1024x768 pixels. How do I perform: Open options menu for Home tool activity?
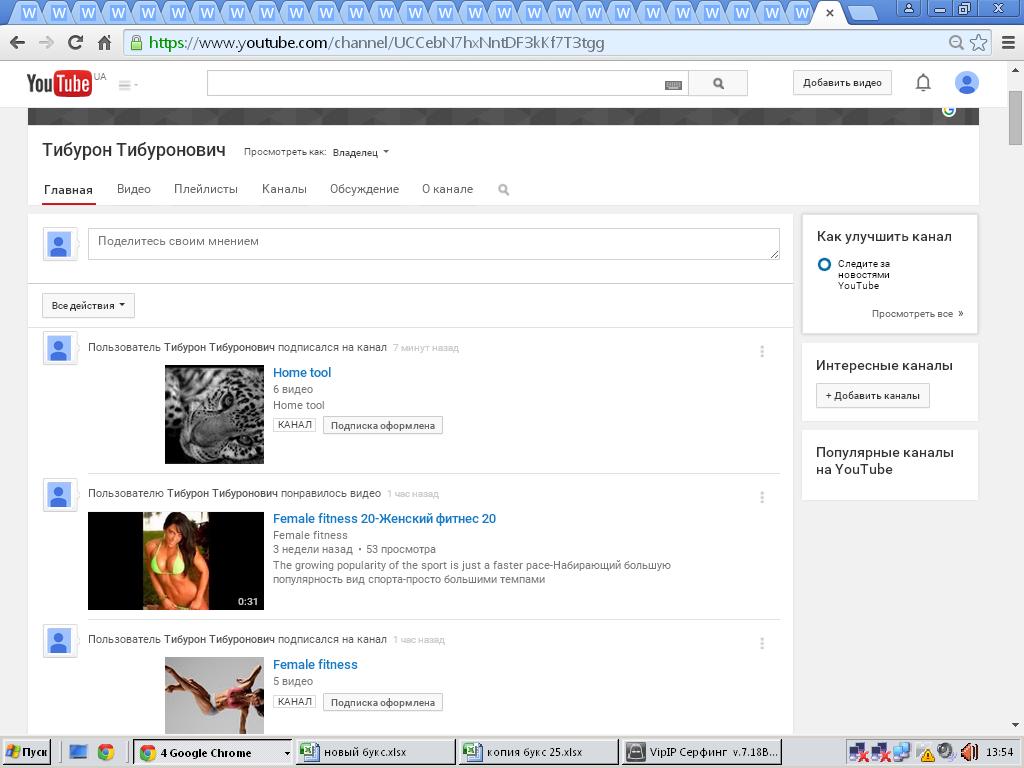tap(762, 351)
